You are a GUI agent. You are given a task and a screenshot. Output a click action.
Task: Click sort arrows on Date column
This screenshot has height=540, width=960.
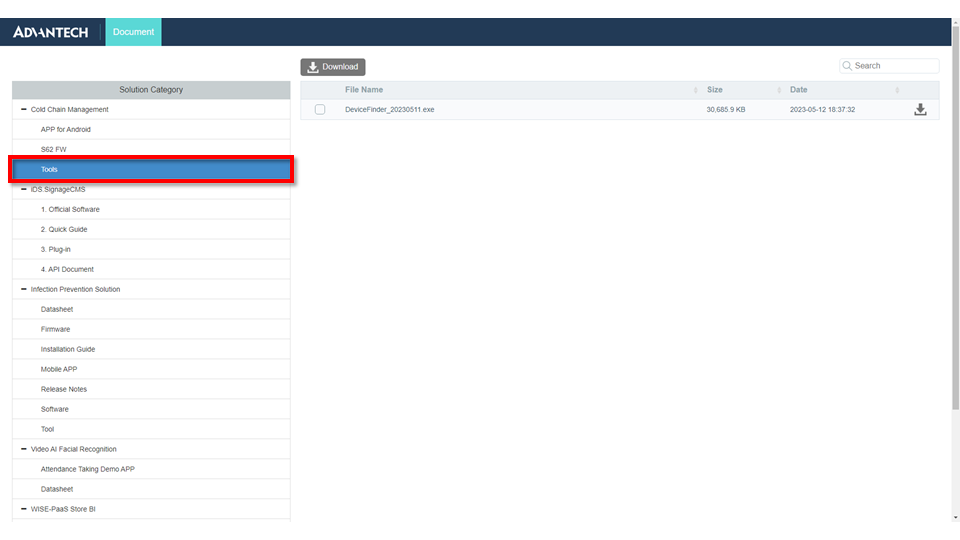[x=897, y=90]
